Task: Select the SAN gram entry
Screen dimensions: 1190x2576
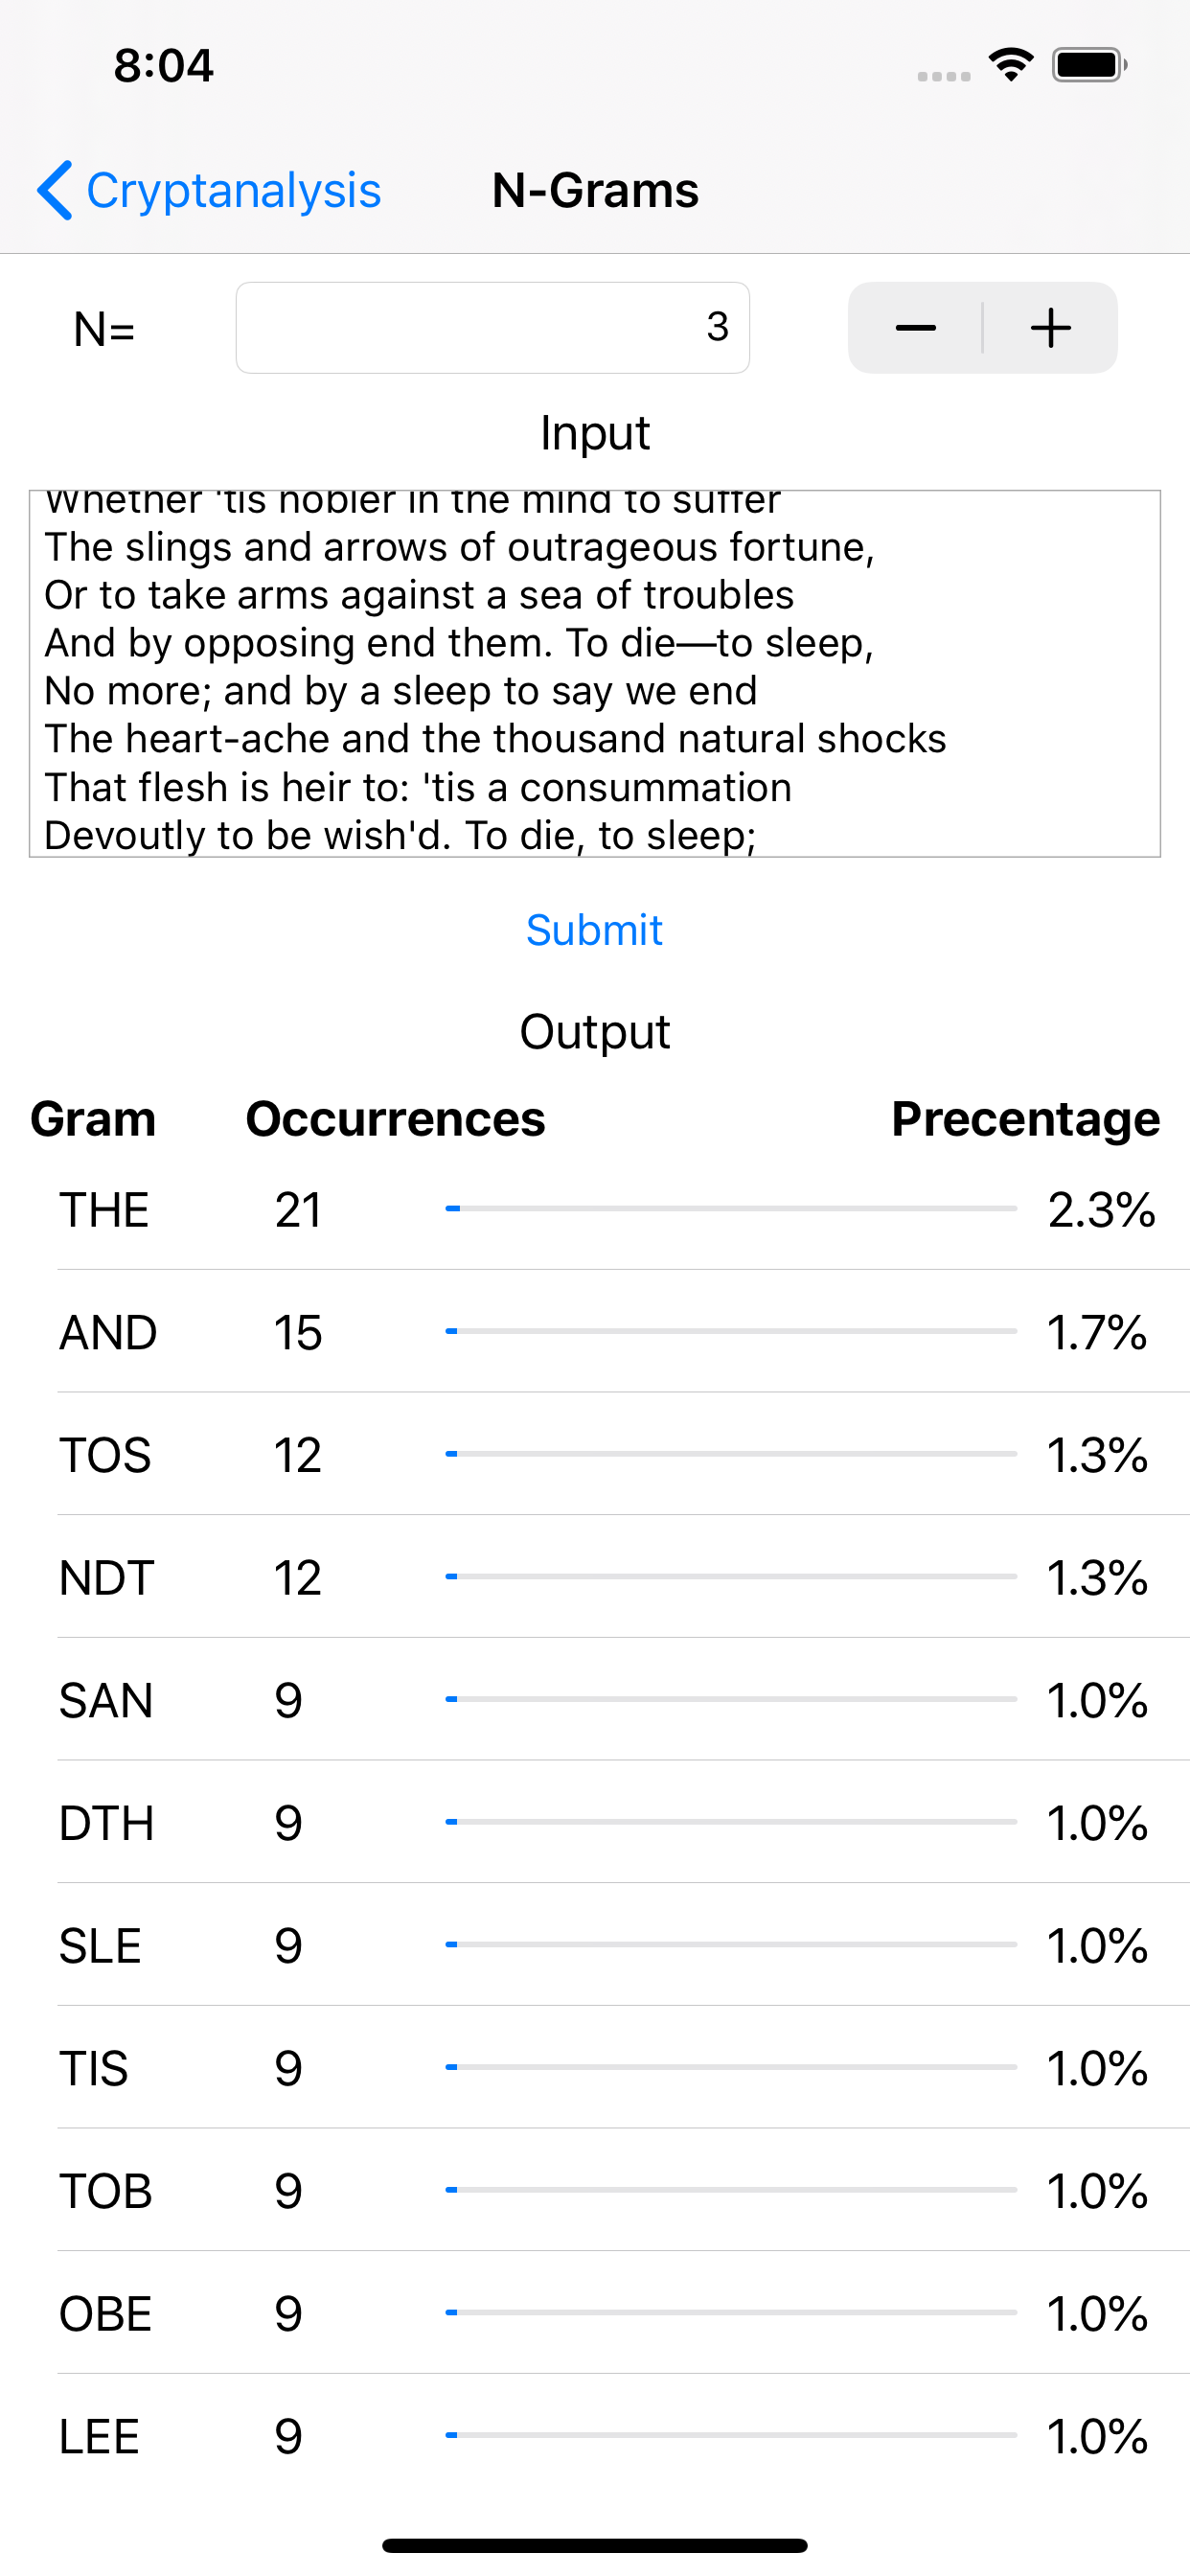Action: click(622, 1700)
